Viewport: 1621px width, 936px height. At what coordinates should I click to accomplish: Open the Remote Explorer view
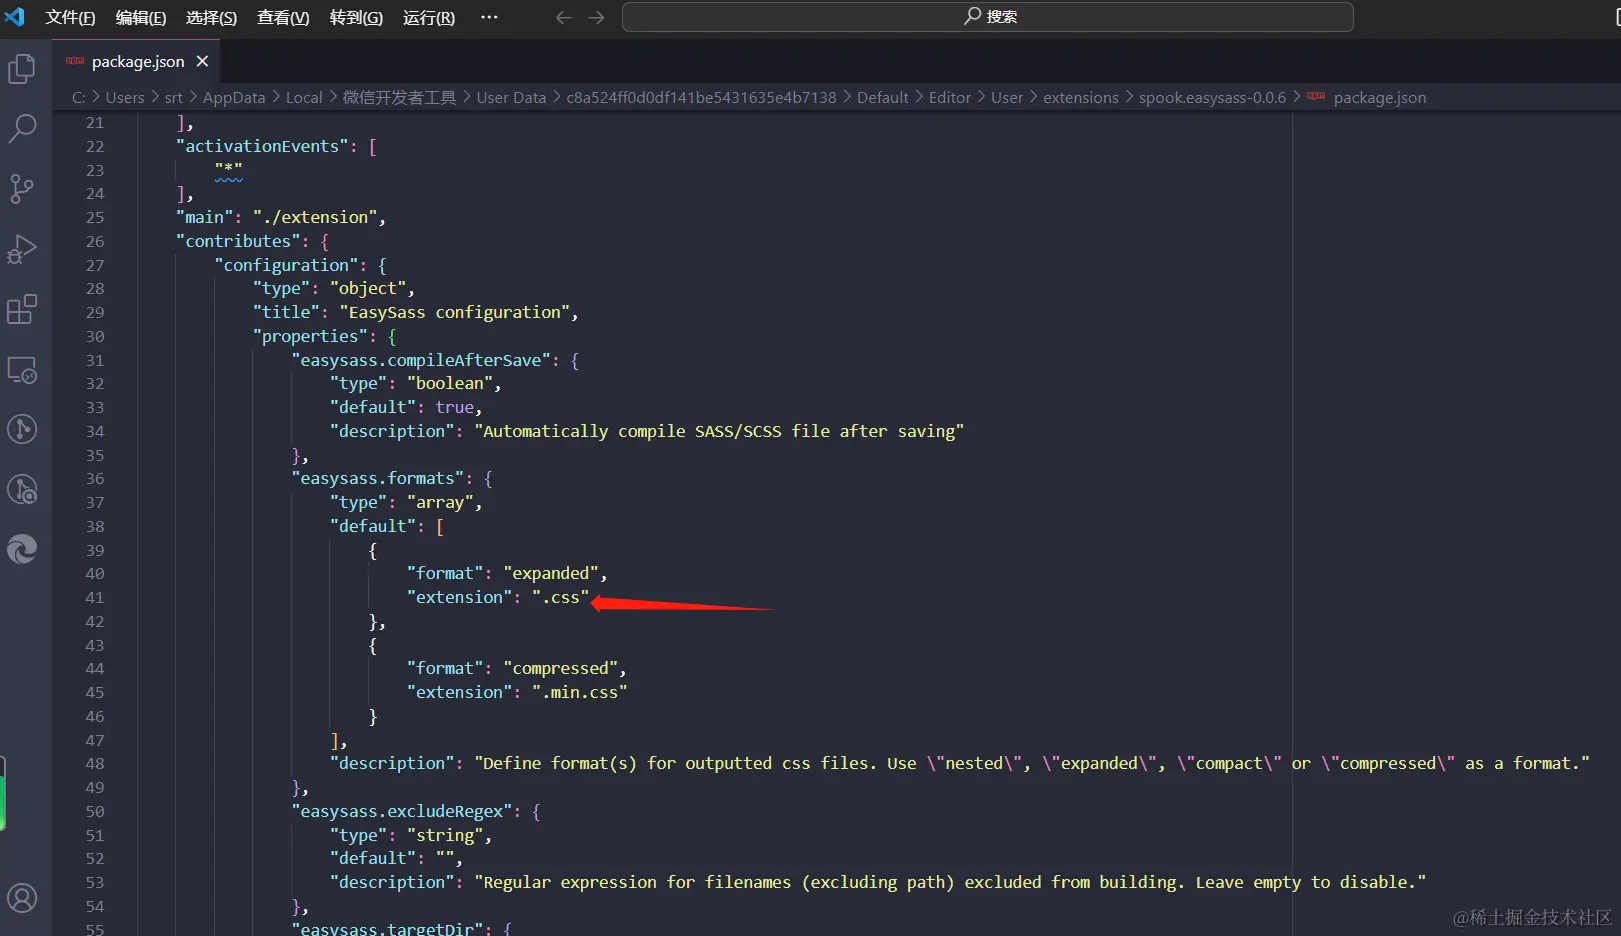point(22,370)
